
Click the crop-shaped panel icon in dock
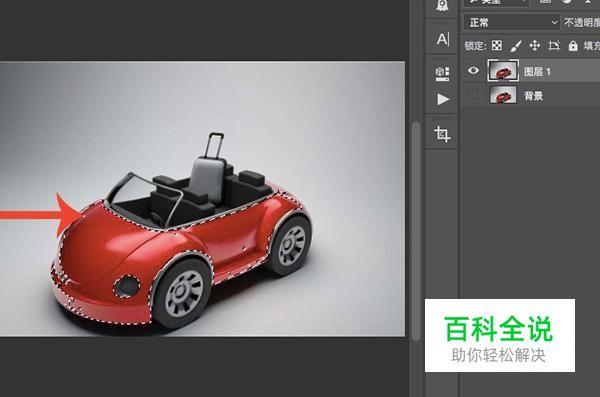click(x=442, y=134)
